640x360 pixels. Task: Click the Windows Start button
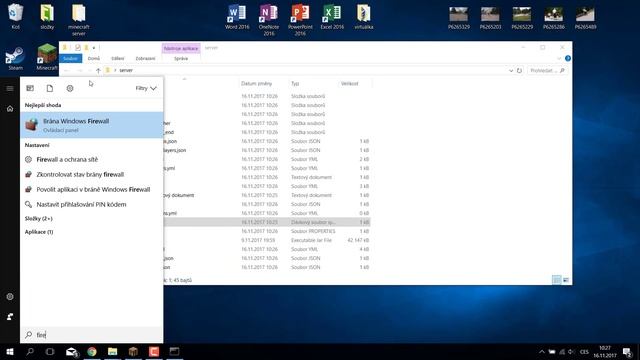click(x=10, y=352)
